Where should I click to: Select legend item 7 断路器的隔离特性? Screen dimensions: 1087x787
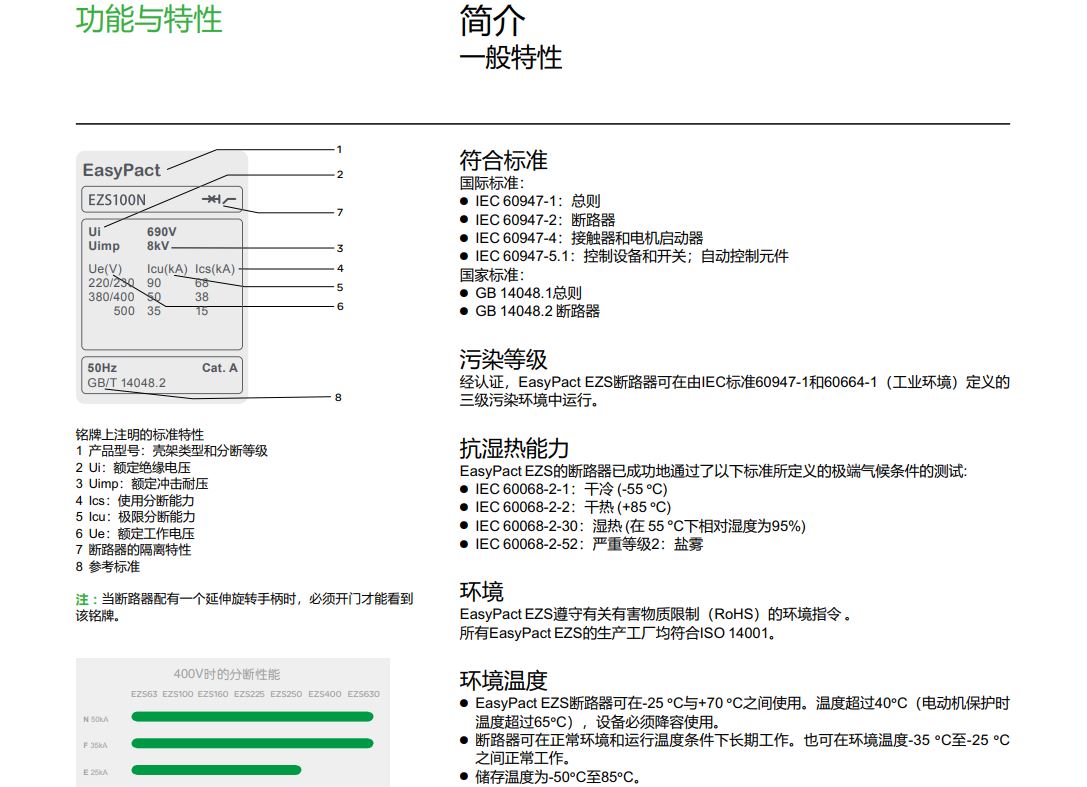[x=133, y=550]
